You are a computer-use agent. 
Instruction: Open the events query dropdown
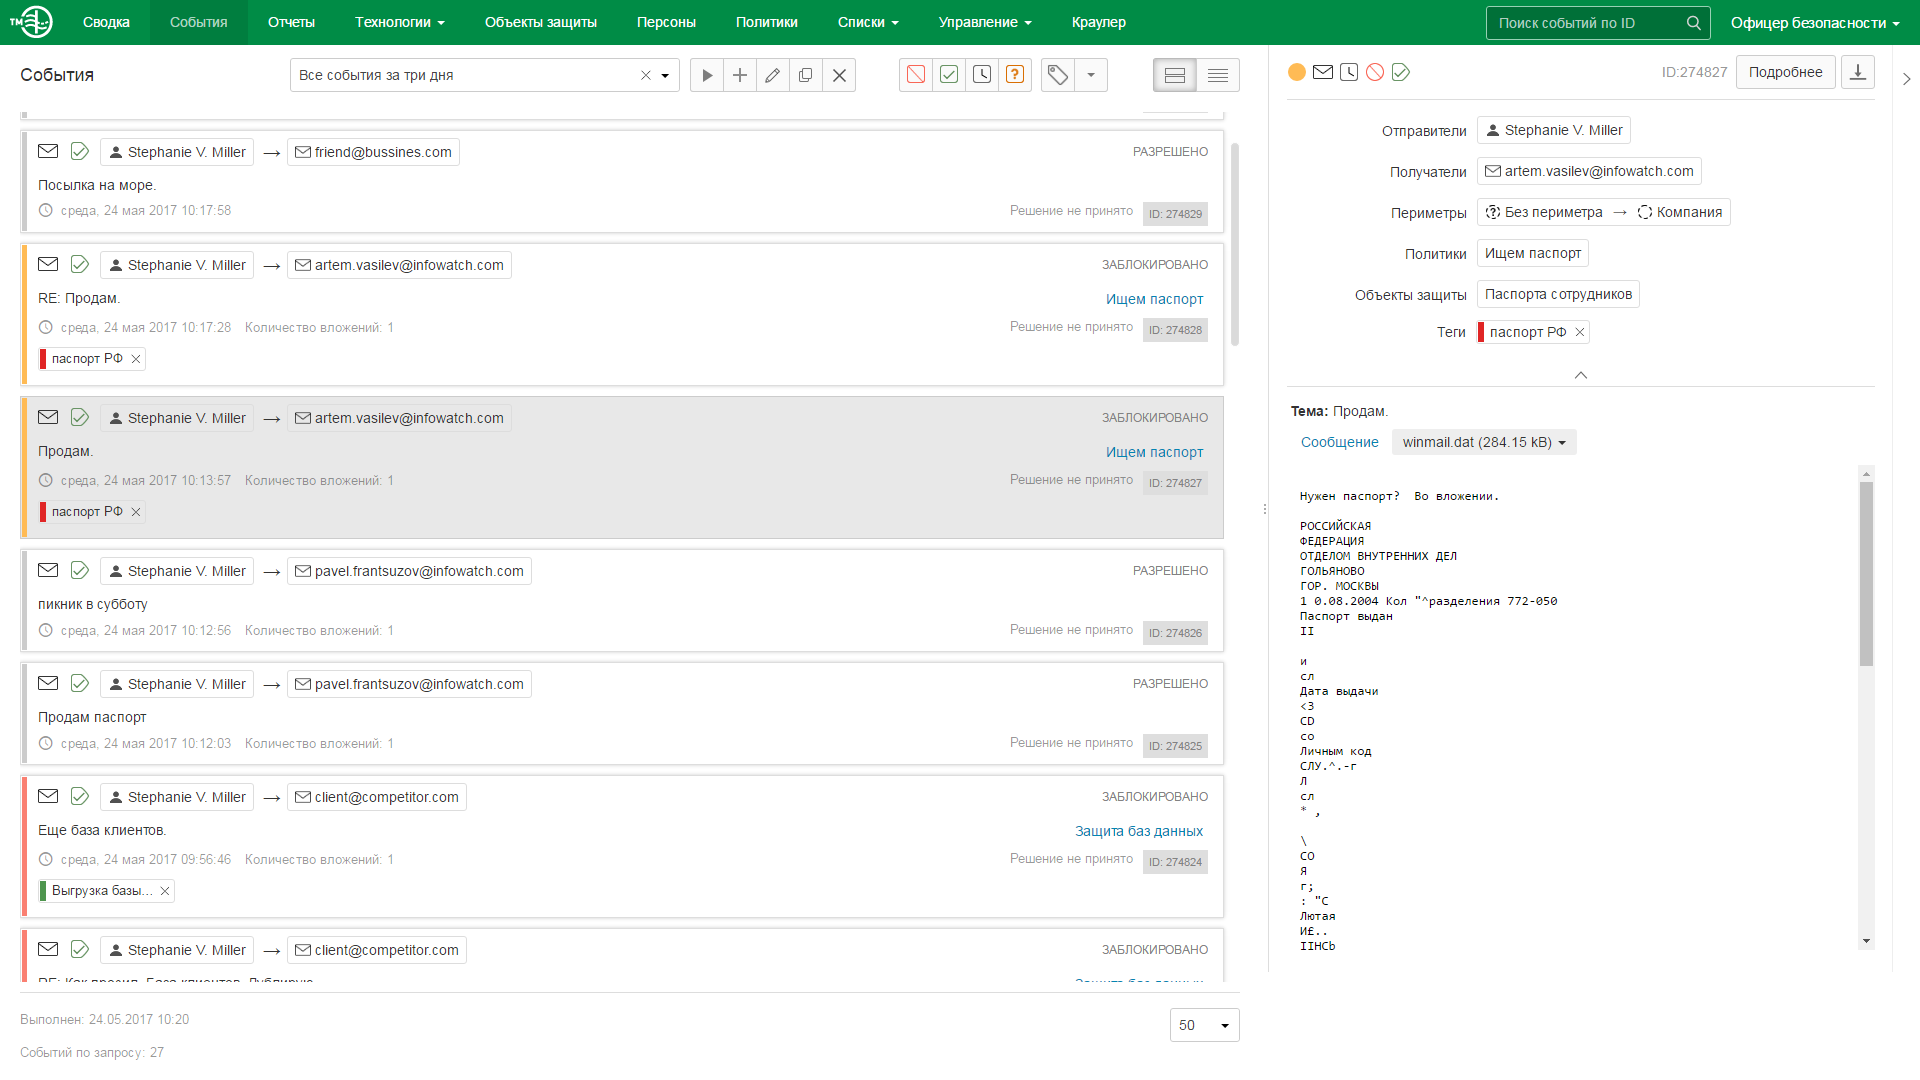click(665, 76)
